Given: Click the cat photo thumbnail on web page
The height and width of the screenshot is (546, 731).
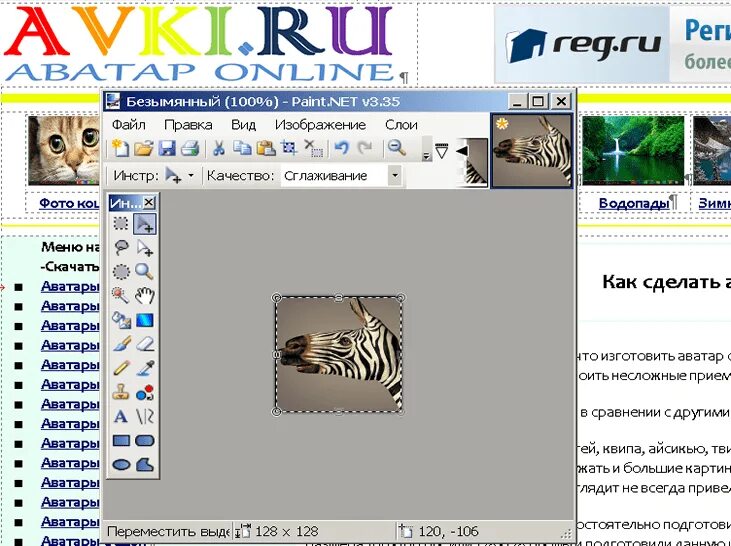Looking at the screenshot, I should tap(64, 151).
